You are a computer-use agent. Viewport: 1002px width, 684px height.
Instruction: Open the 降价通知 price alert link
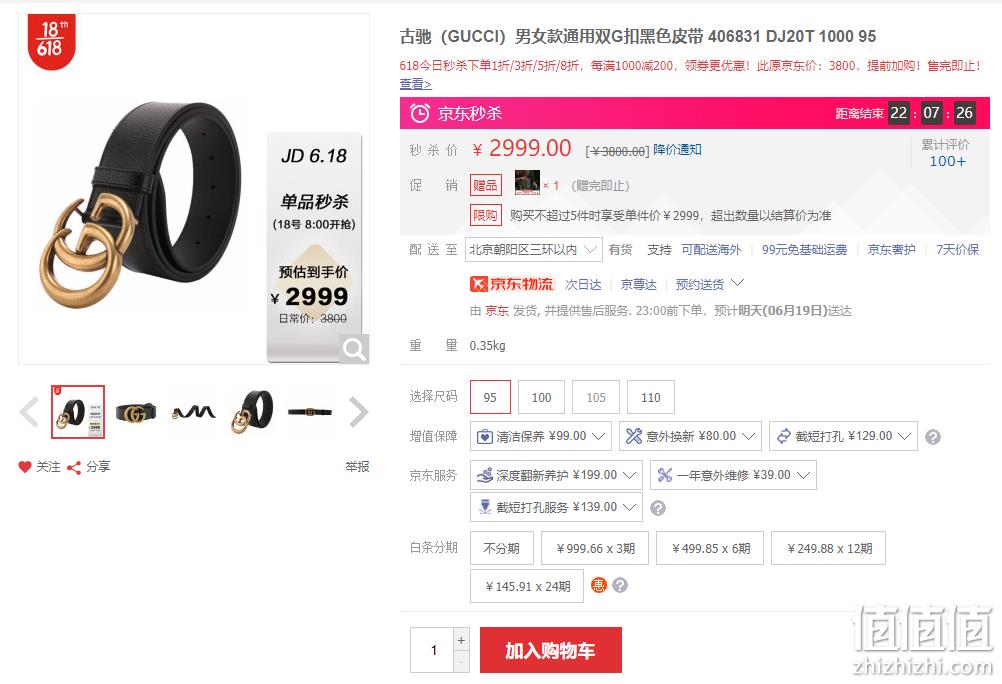[677, 150]
